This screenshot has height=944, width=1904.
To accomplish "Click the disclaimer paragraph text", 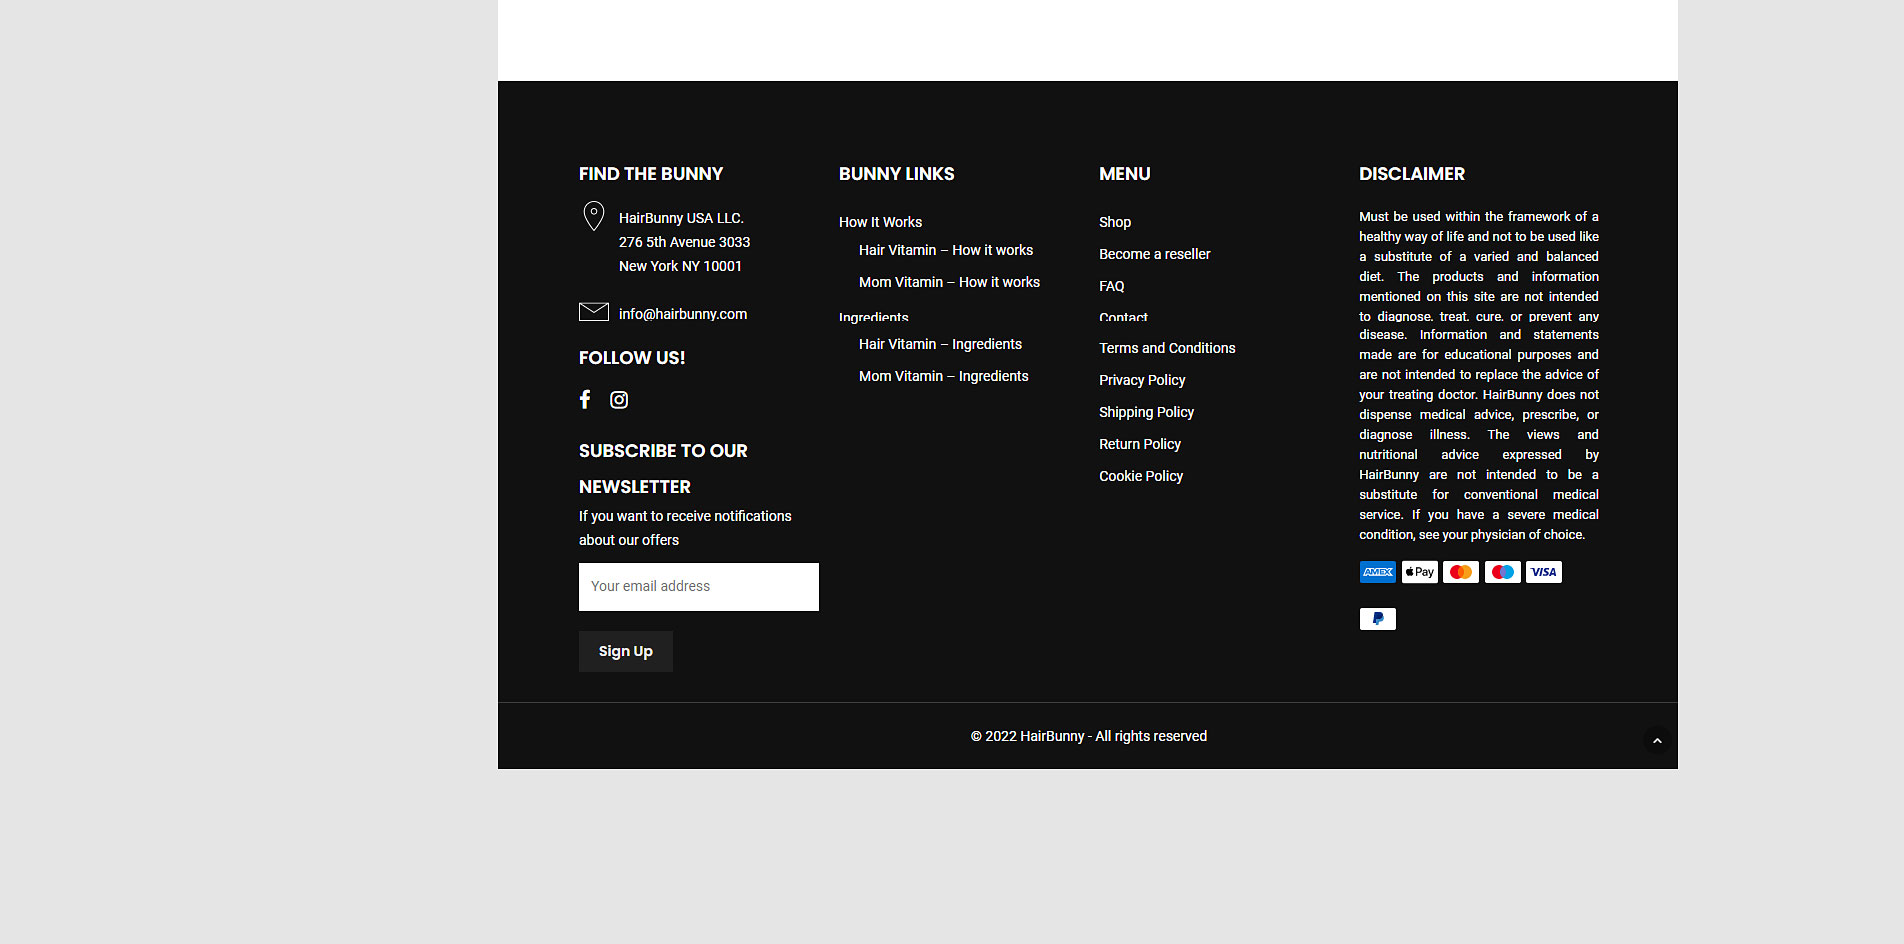I will (x=1479, y=376).
